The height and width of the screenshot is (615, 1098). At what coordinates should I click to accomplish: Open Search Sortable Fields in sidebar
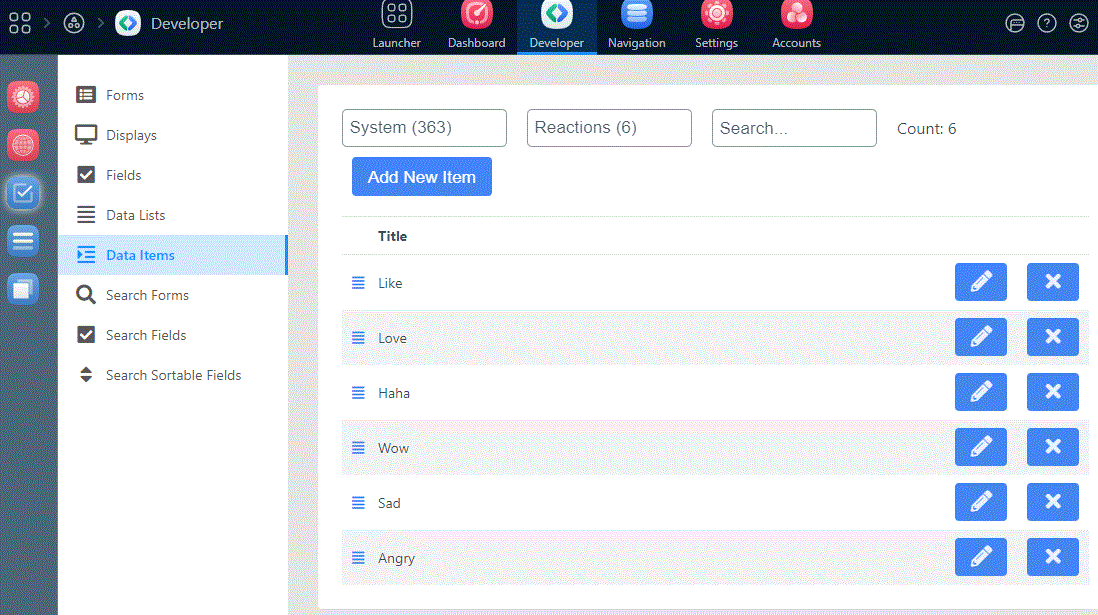(173, 375)
